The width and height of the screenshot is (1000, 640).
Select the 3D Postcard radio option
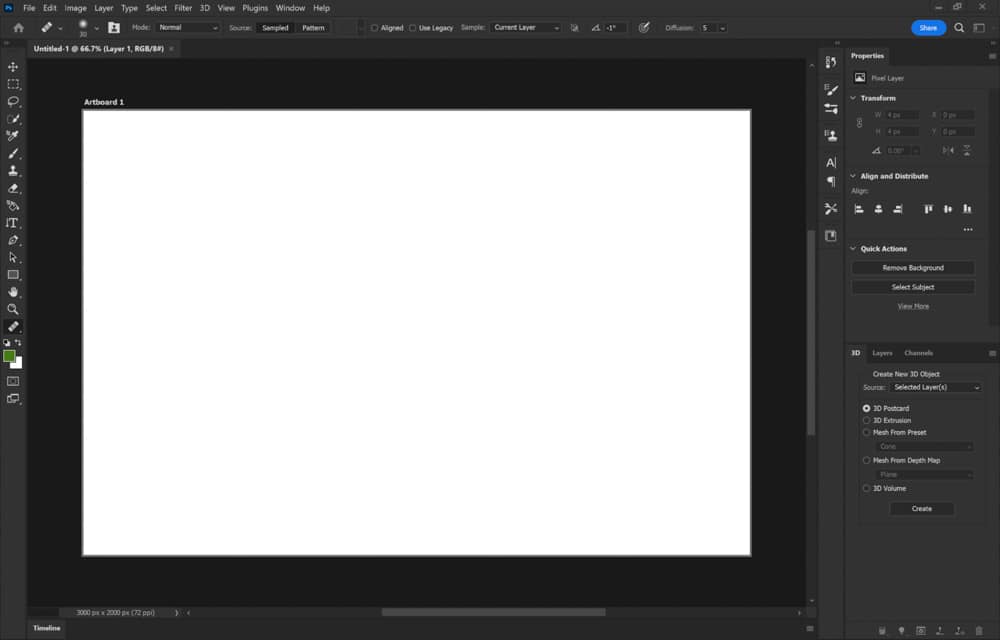[x=866, y=408]
